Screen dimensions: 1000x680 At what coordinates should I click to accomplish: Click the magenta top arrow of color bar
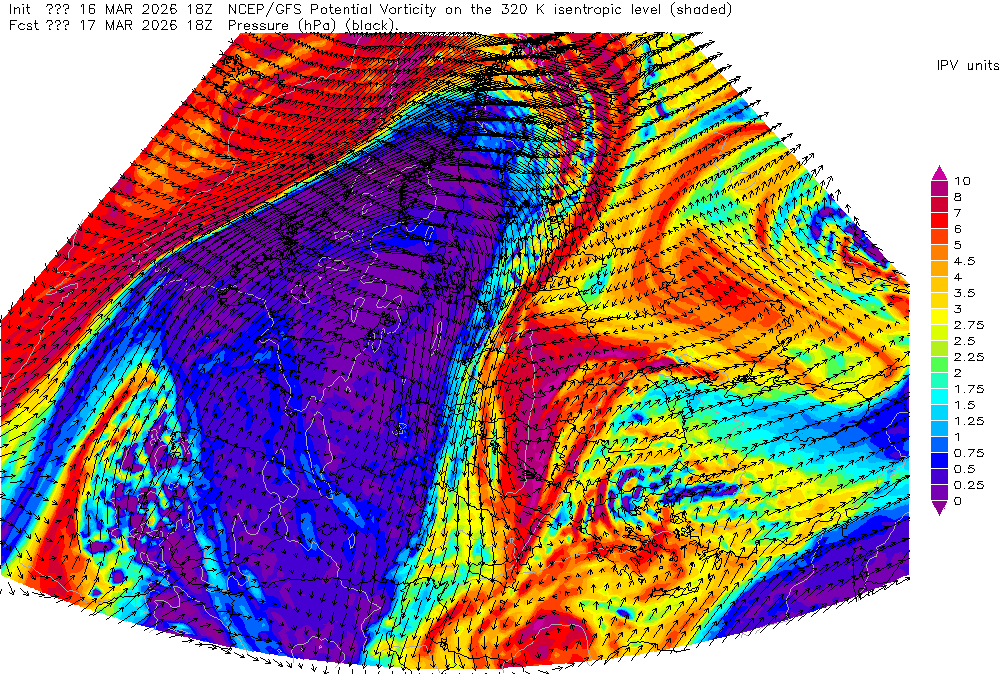[940, 171]
